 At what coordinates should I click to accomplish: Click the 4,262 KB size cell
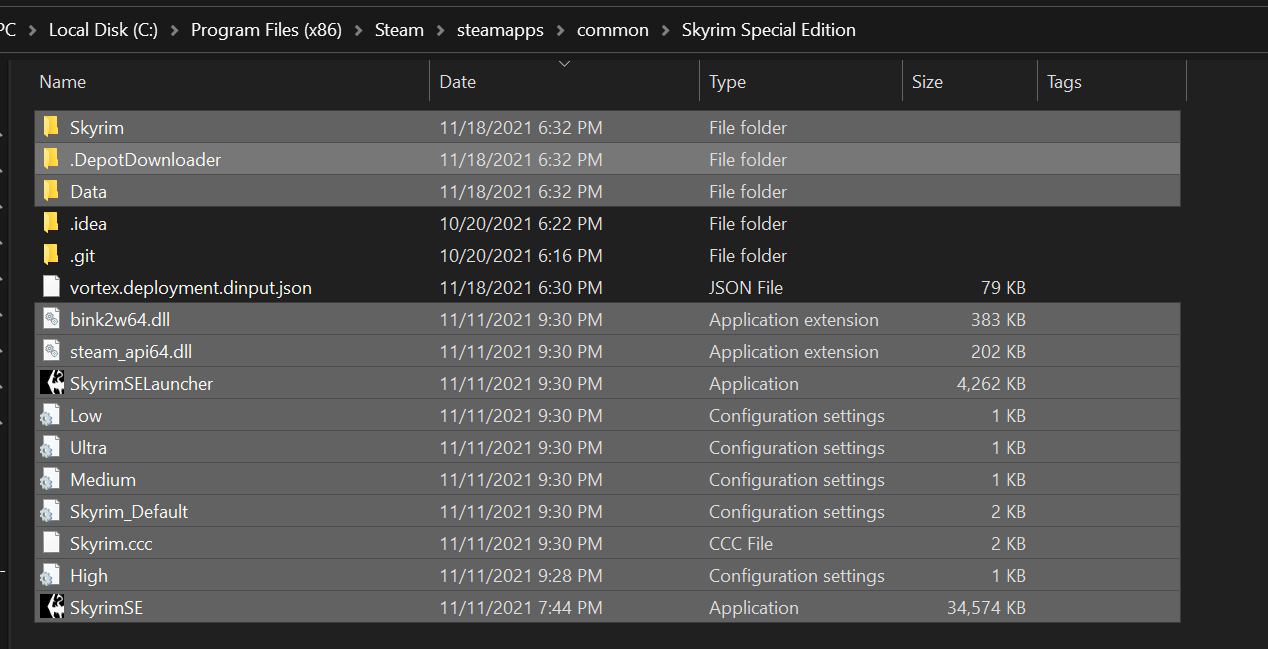(991, 384)
